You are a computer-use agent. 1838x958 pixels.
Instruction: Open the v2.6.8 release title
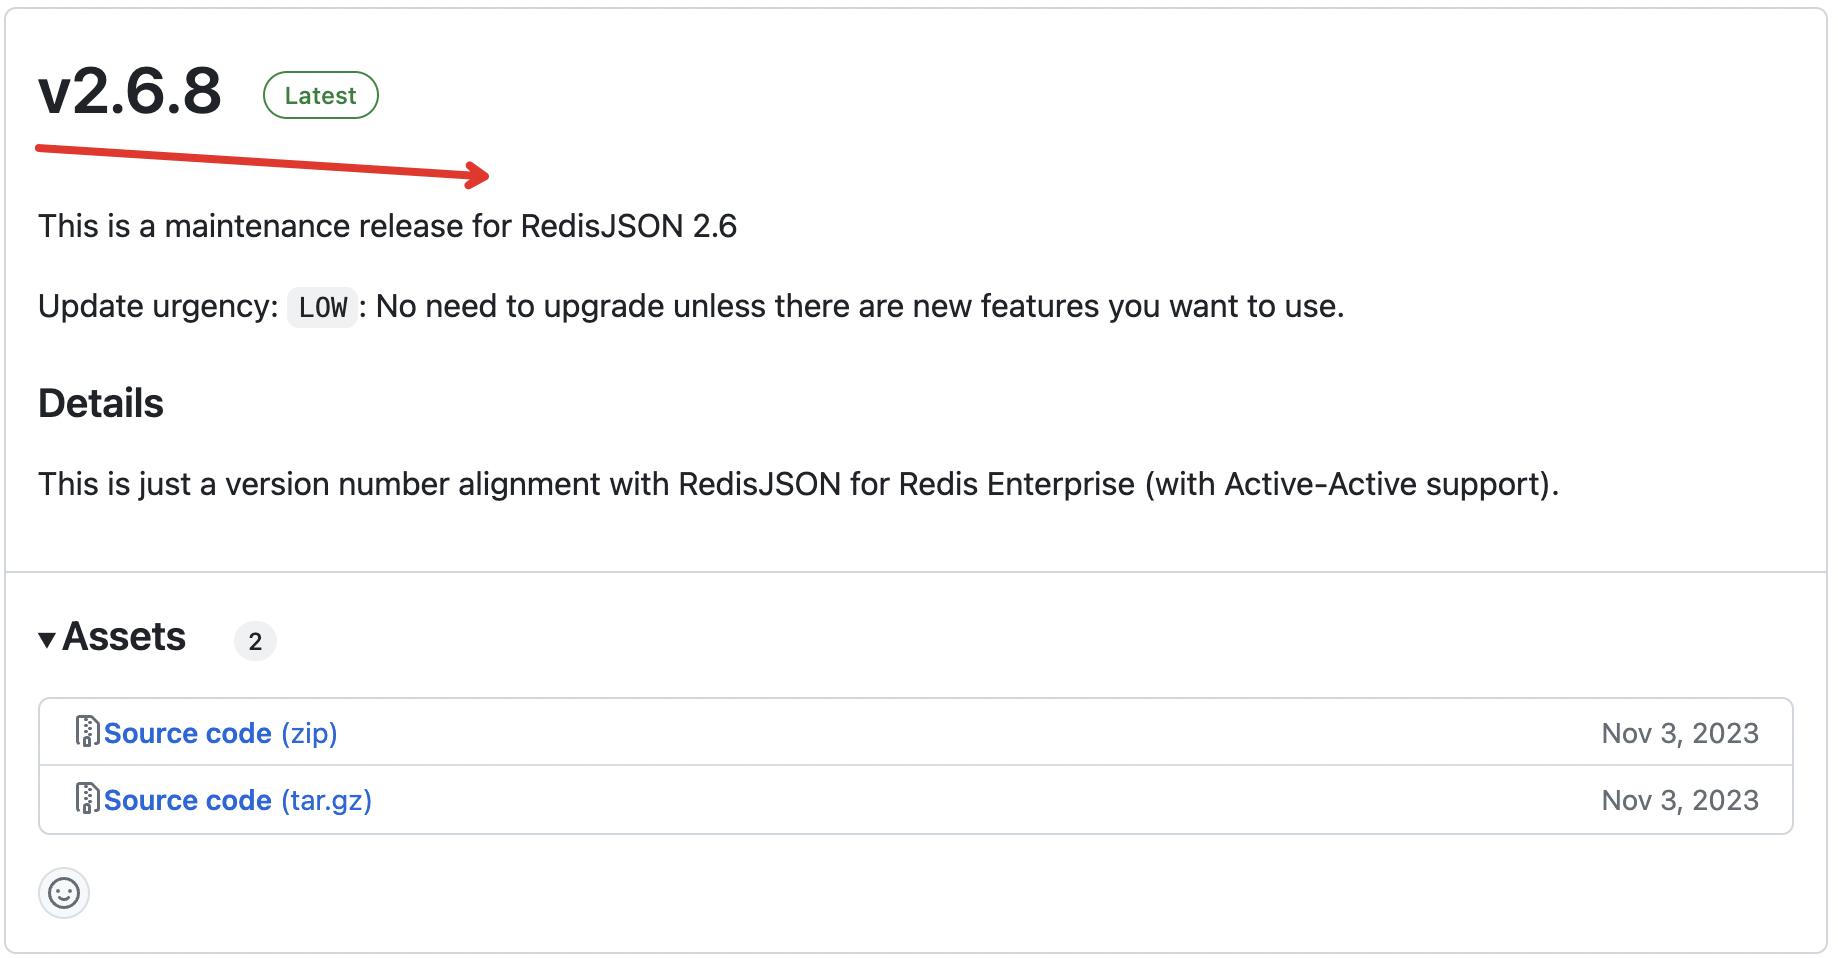click(130, 92)
